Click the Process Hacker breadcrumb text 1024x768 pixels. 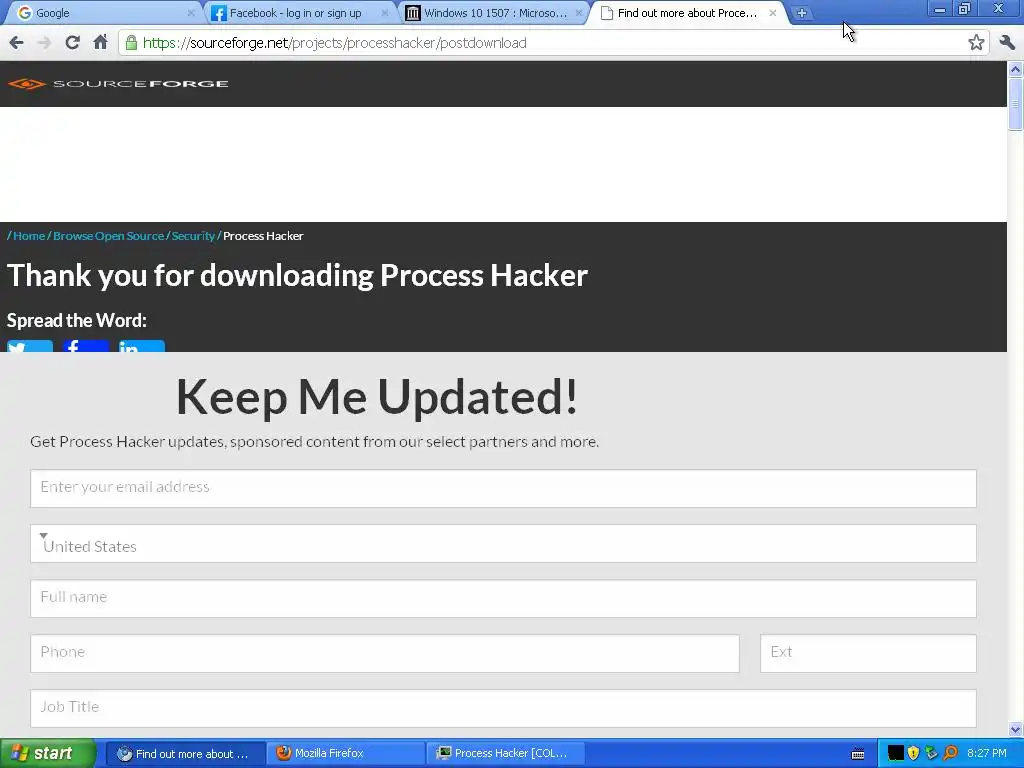tap(263, 236)
